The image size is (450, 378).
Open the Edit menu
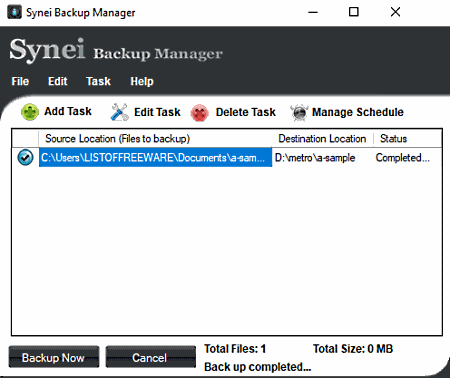coord(58,81)
